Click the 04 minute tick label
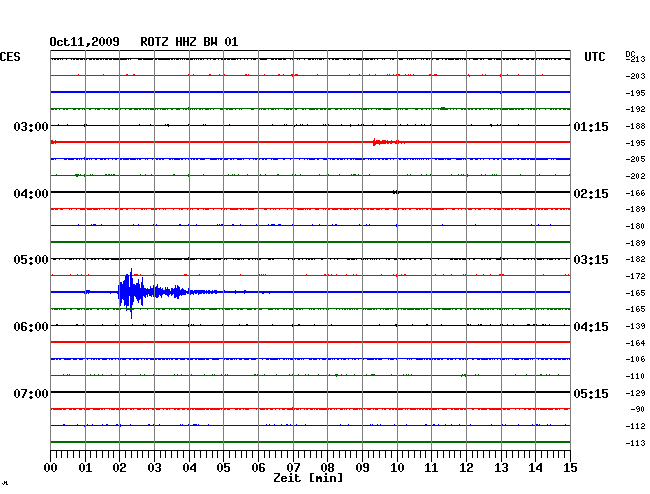 [189, 468]
